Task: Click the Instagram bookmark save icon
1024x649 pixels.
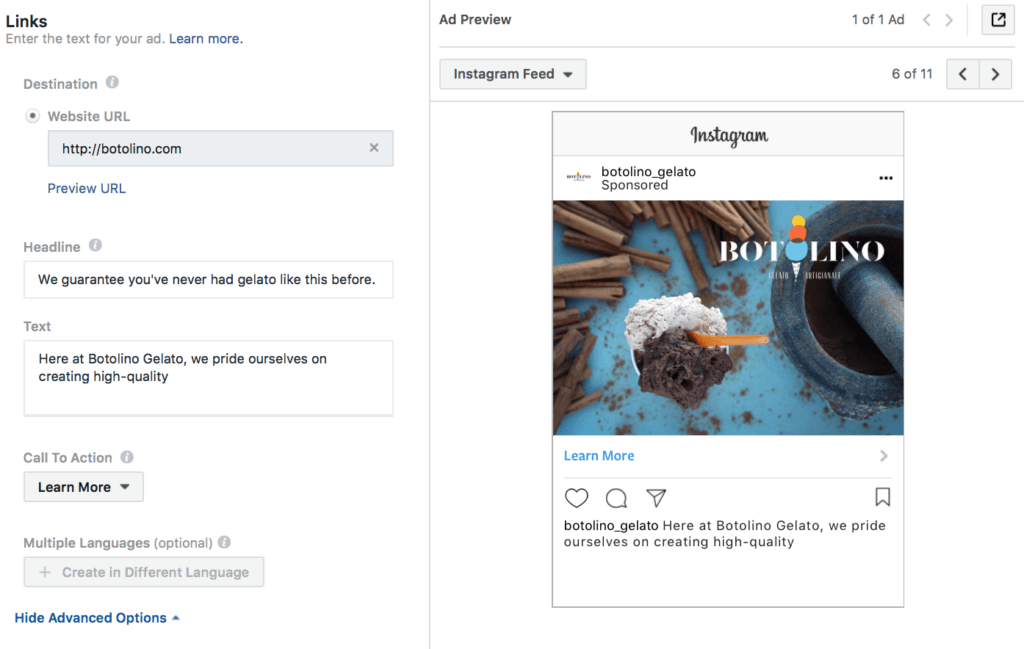Action: pyautogui.click(x=882, y=497)
